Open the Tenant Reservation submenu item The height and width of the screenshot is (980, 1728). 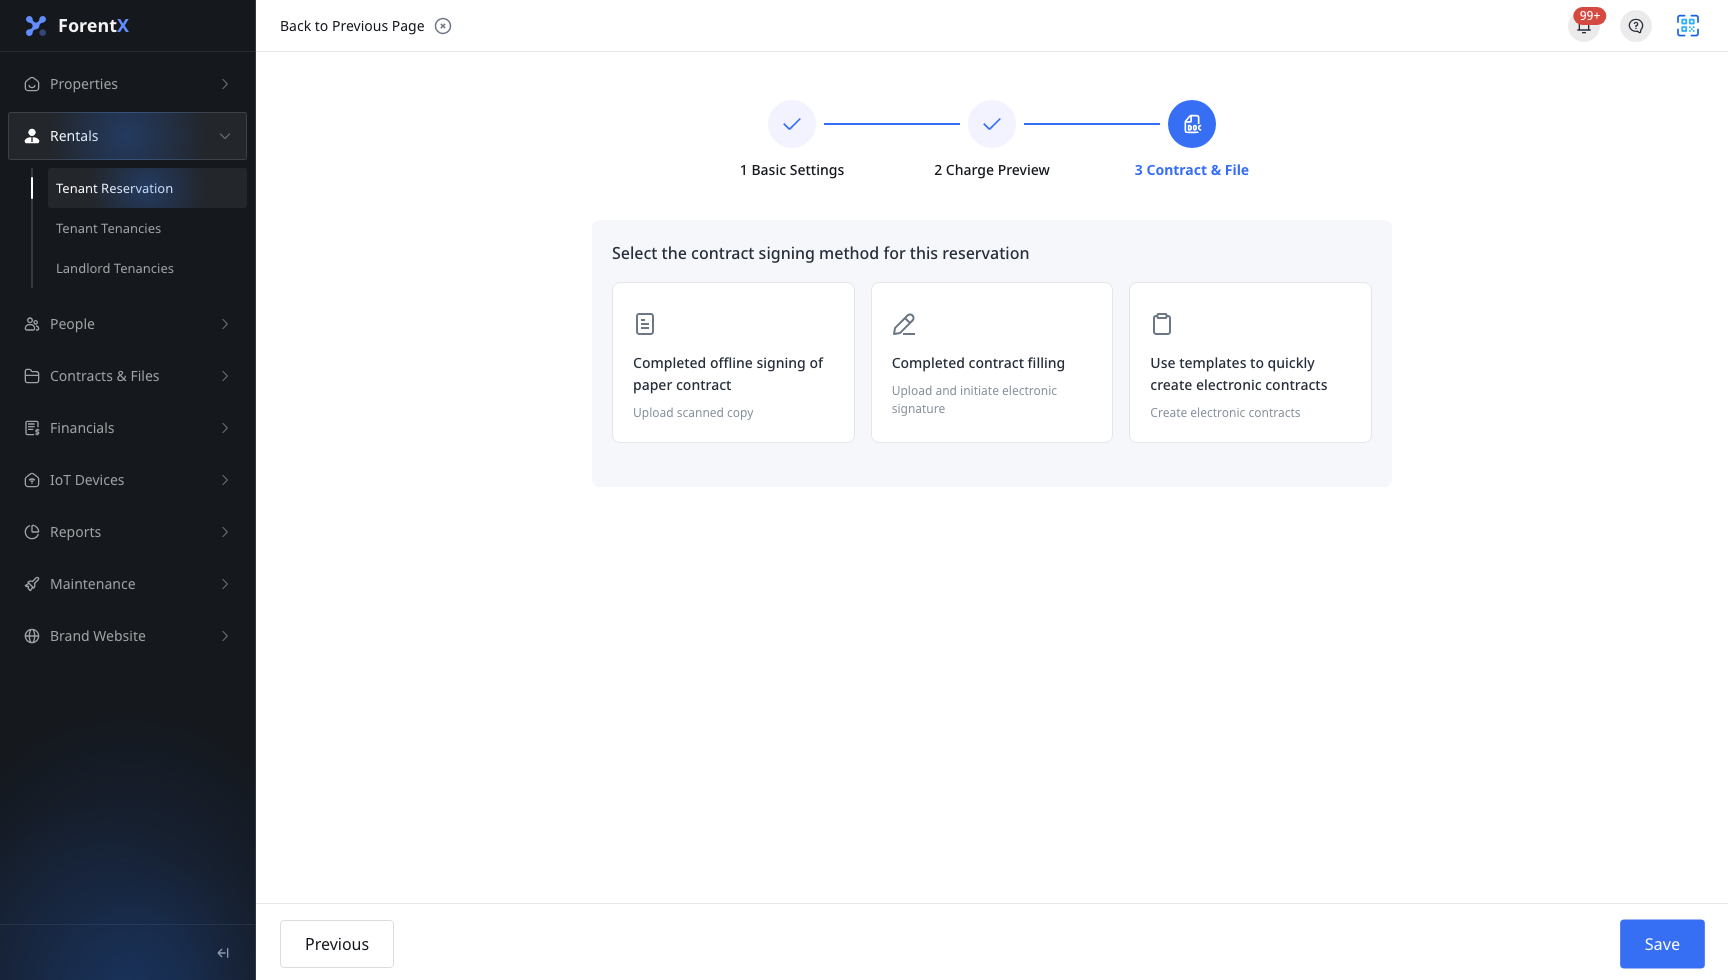pos(147,188)
